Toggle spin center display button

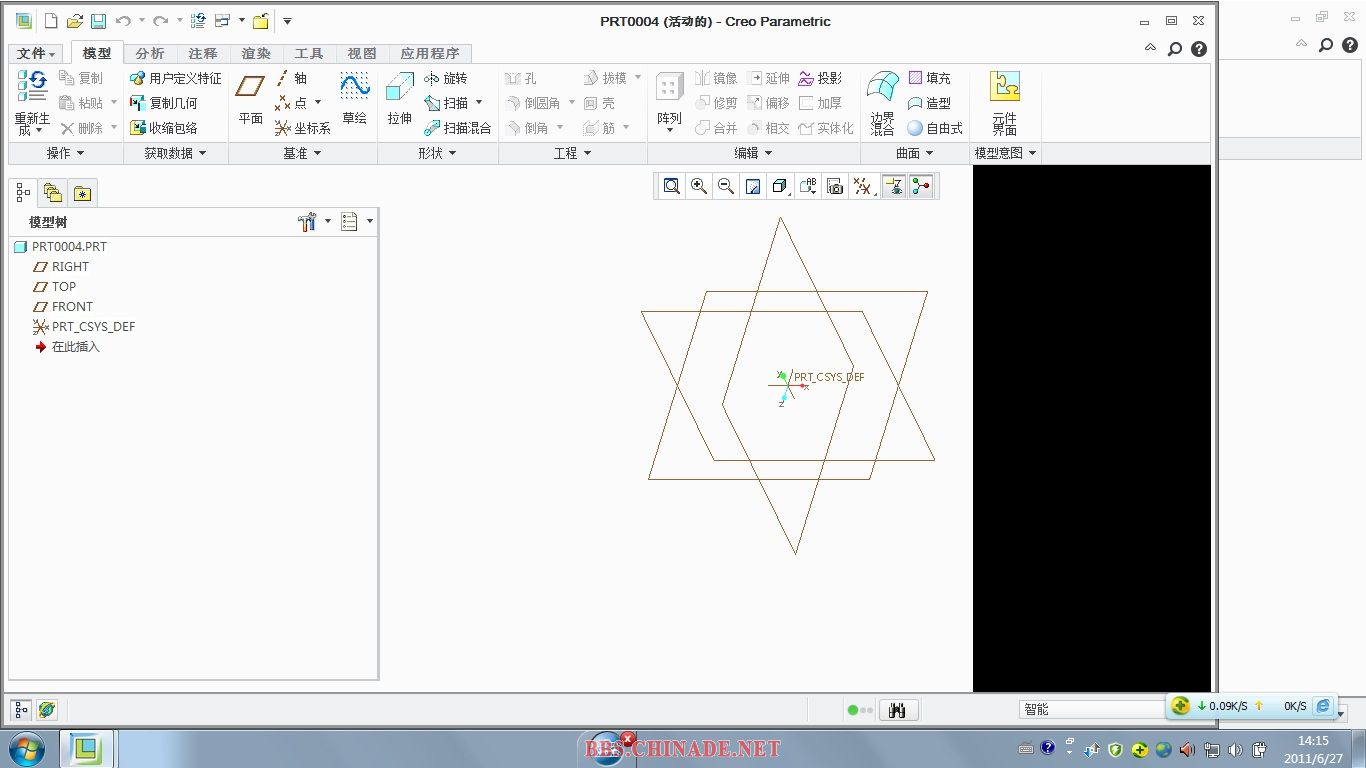(921, 186)
